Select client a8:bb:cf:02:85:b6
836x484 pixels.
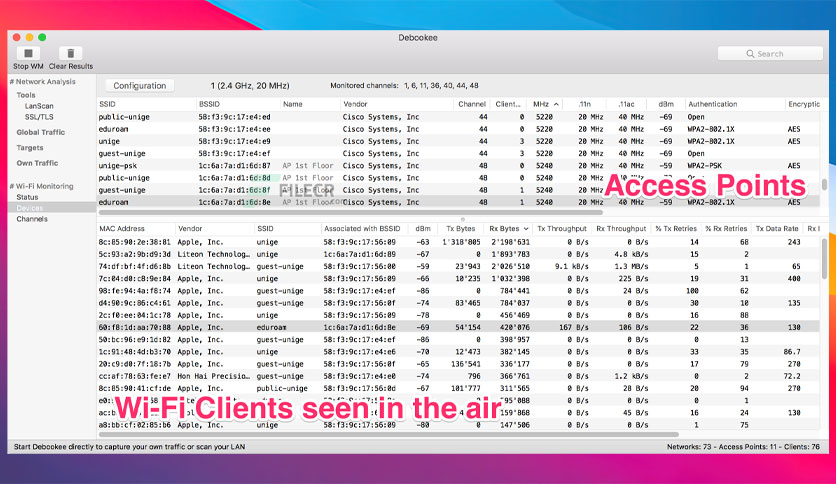pos(459,425)
